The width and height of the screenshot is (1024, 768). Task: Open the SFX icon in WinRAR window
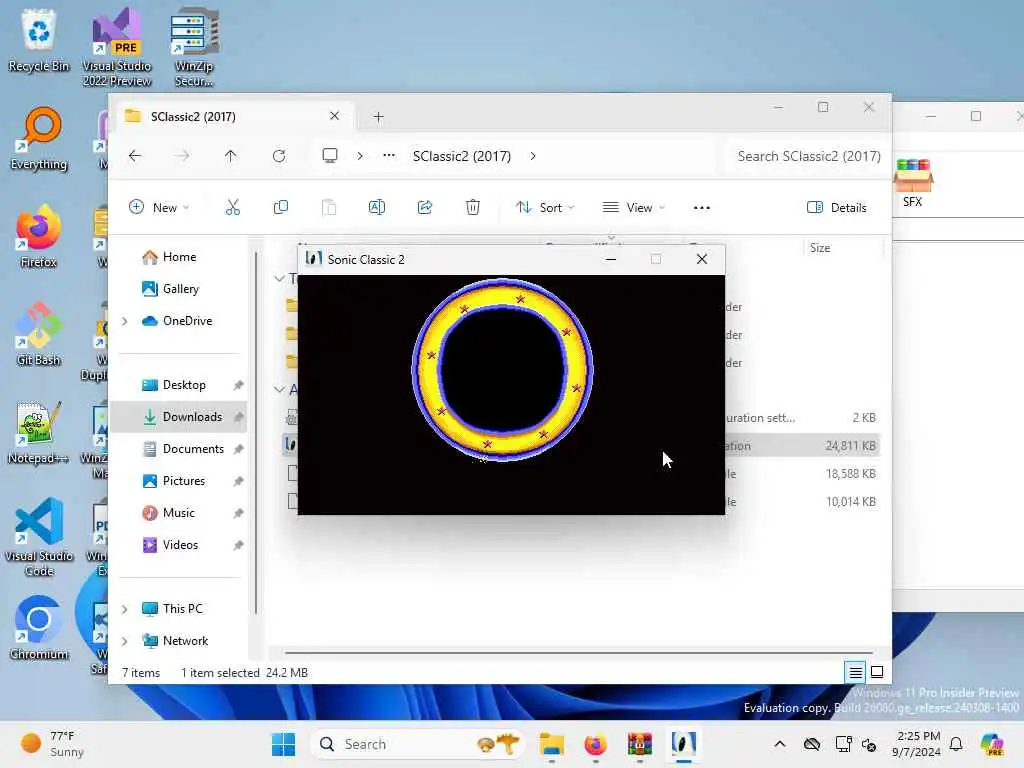pyautogui.click(x=912, y=183)
